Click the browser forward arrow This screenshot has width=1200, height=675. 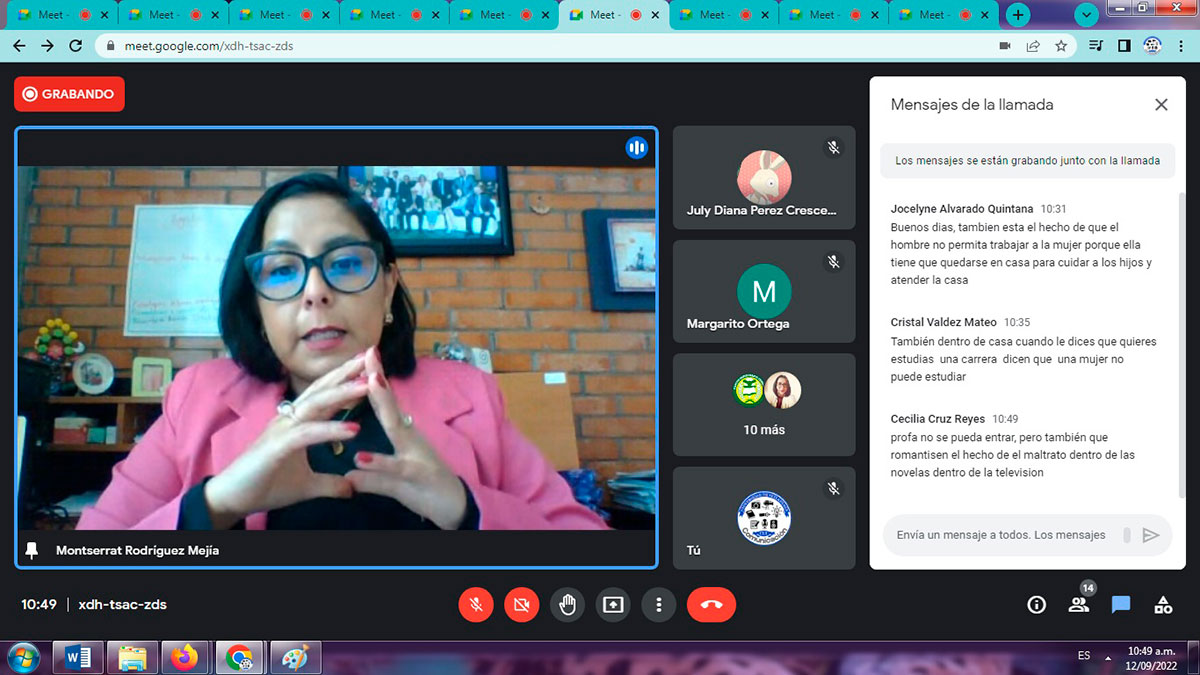(47, 46)
